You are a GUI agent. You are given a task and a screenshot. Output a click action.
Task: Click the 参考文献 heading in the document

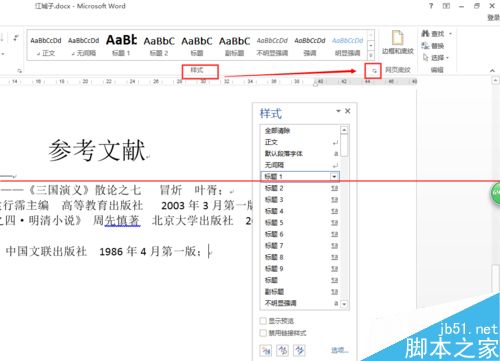pyautogui.click(x=97, y=150)
